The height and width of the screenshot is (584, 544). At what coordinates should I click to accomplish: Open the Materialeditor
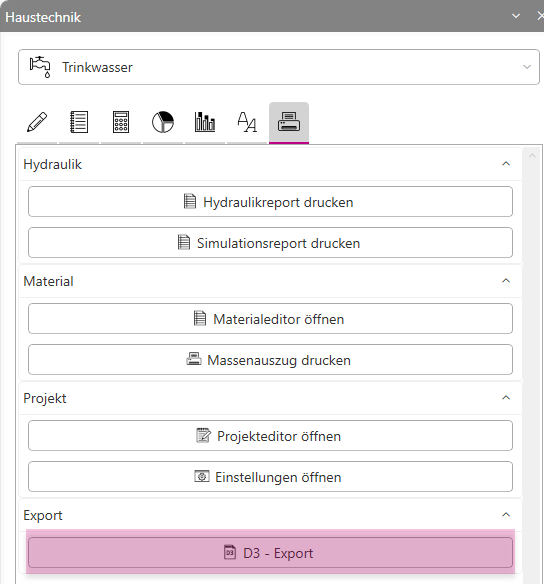[270, 318]
